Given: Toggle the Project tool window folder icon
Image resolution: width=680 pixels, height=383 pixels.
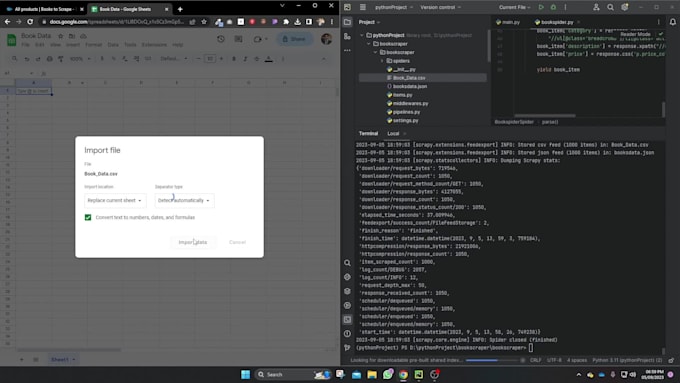Looking at the screenshot, I should click(347, 22).
